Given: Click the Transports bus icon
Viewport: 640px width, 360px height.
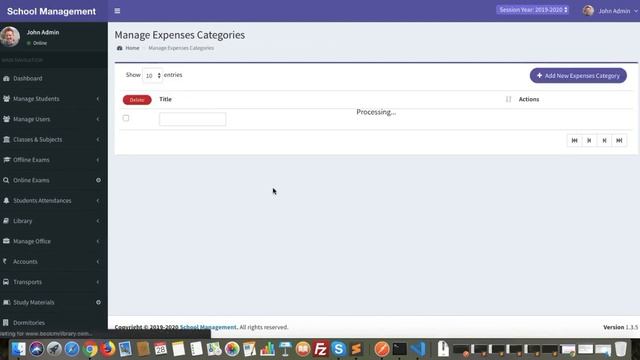Looking at the screenshot, I should point(6,282).
